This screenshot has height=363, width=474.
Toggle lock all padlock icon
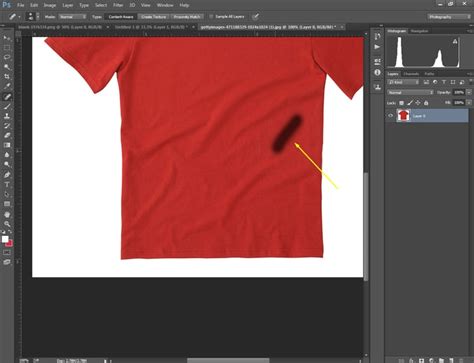click(426, 103)
